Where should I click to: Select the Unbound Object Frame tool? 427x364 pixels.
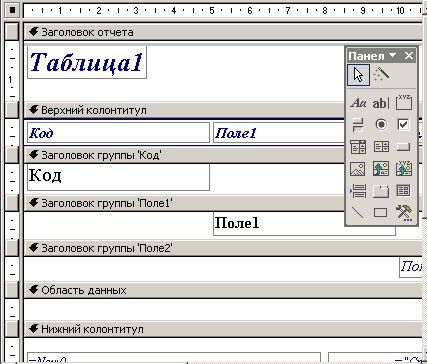coord(381,169)
